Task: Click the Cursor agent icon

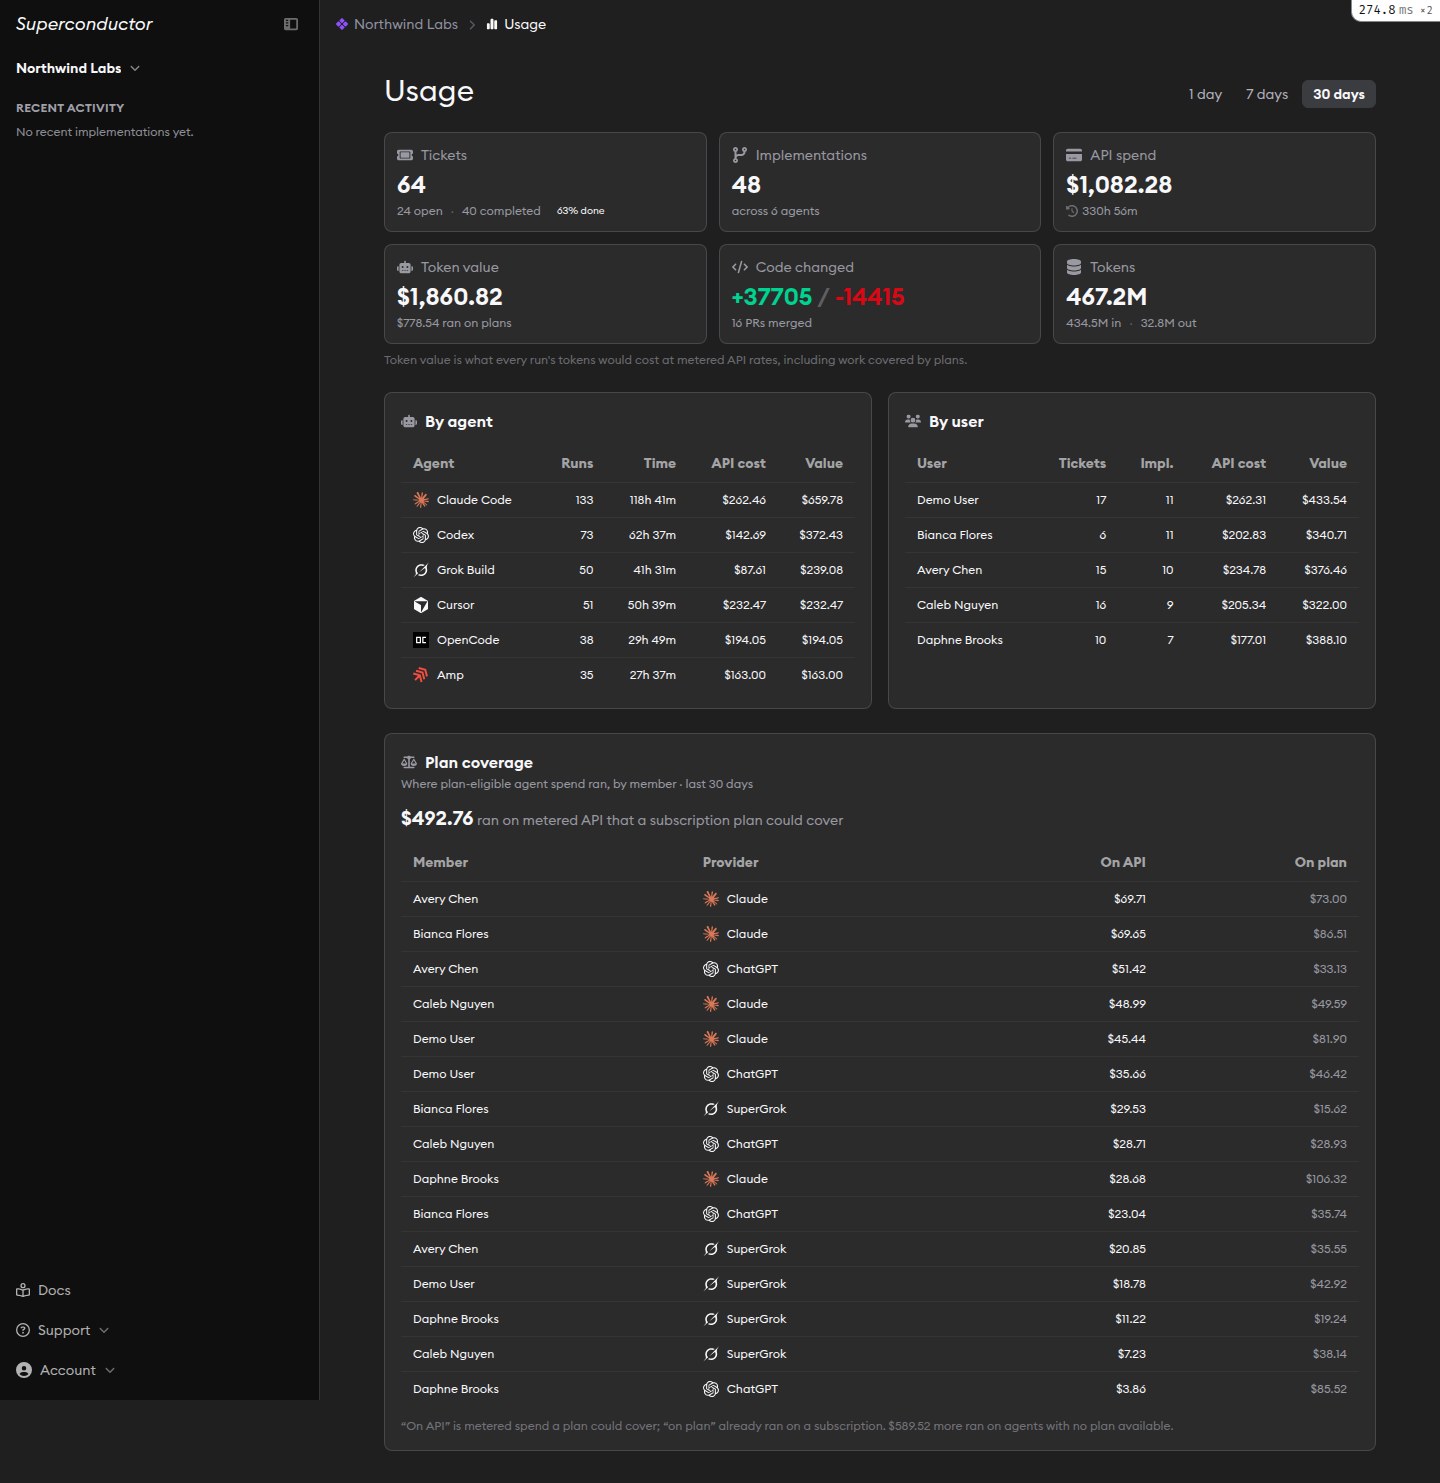Action: coord(421,605)
